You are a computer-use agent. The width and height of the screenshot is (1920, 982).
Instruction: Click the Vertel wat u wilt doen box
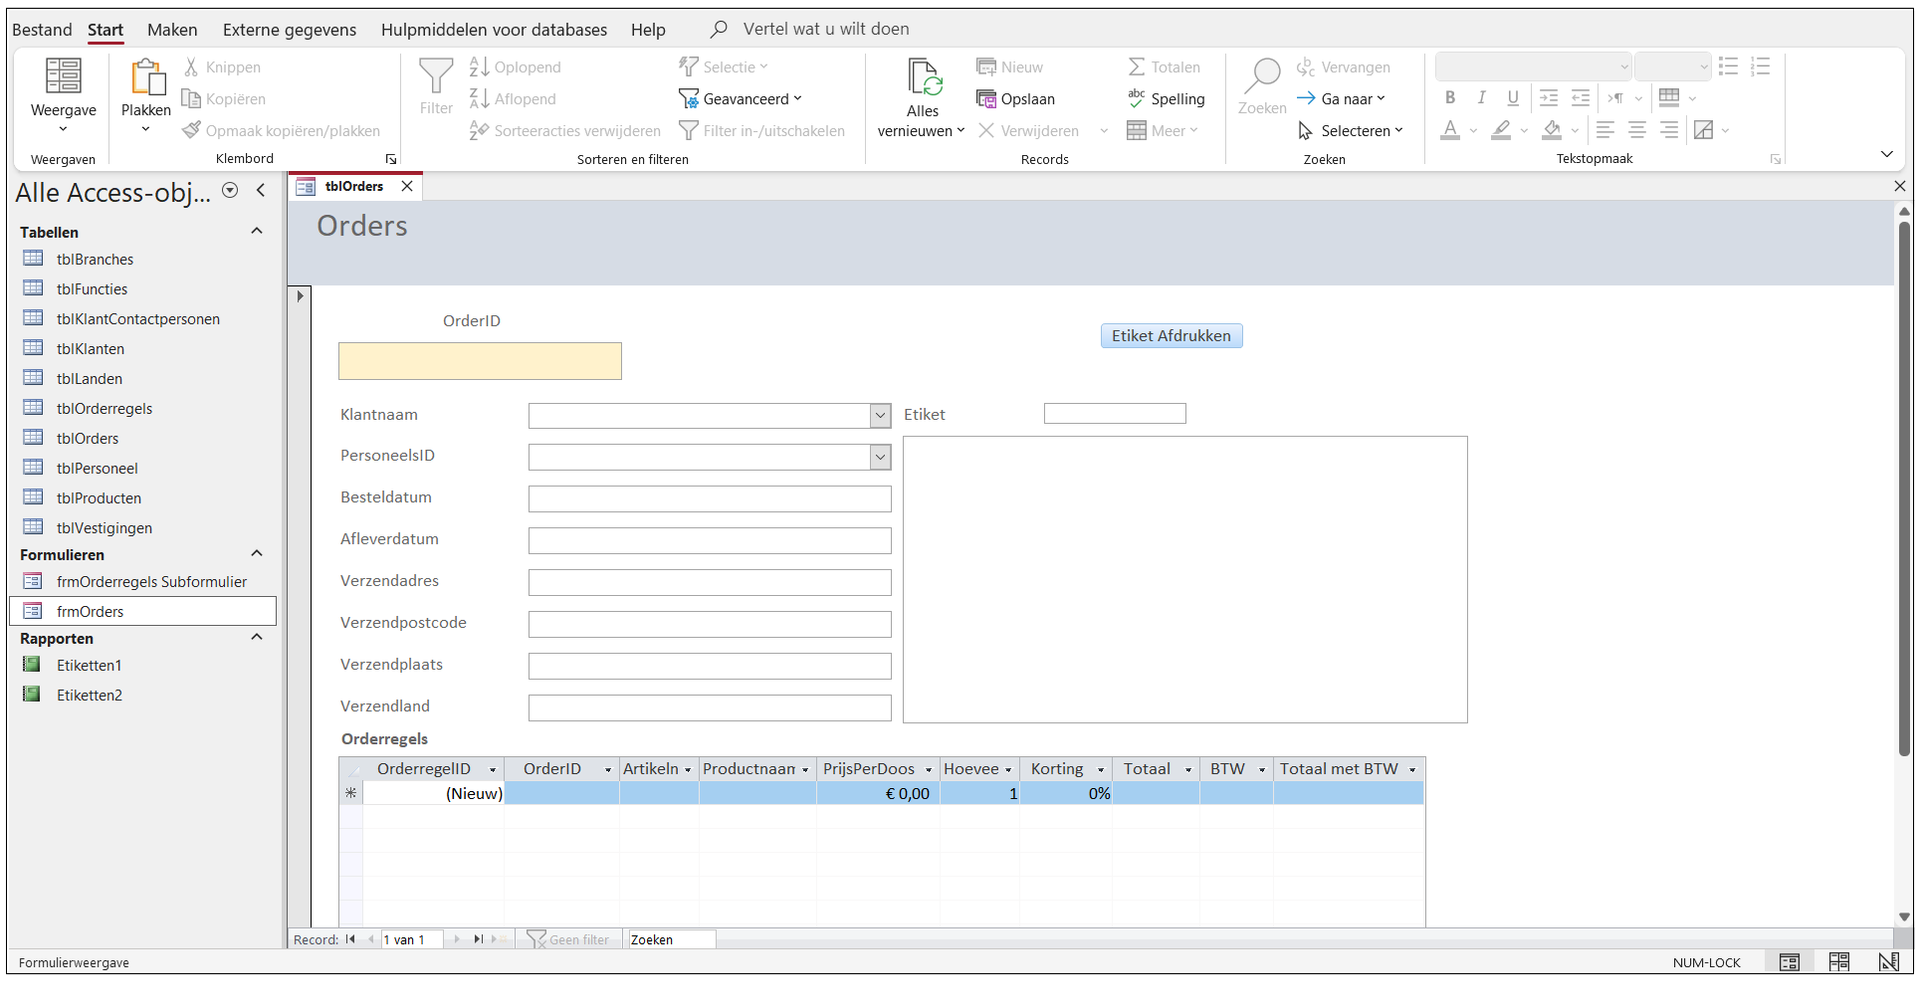coord(826,29)
